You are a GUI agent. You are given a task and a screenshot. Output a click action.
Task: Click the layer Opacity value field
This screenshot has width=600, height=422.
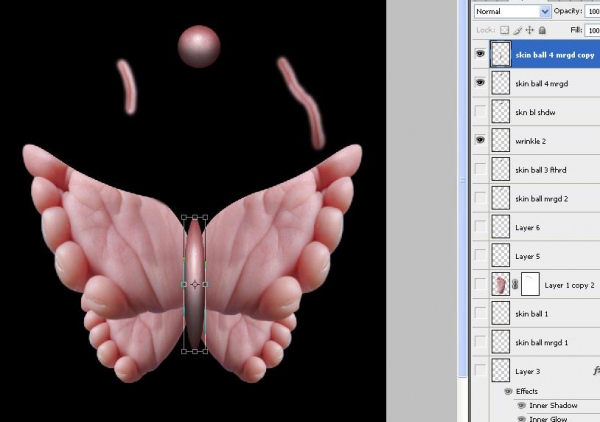592,11
